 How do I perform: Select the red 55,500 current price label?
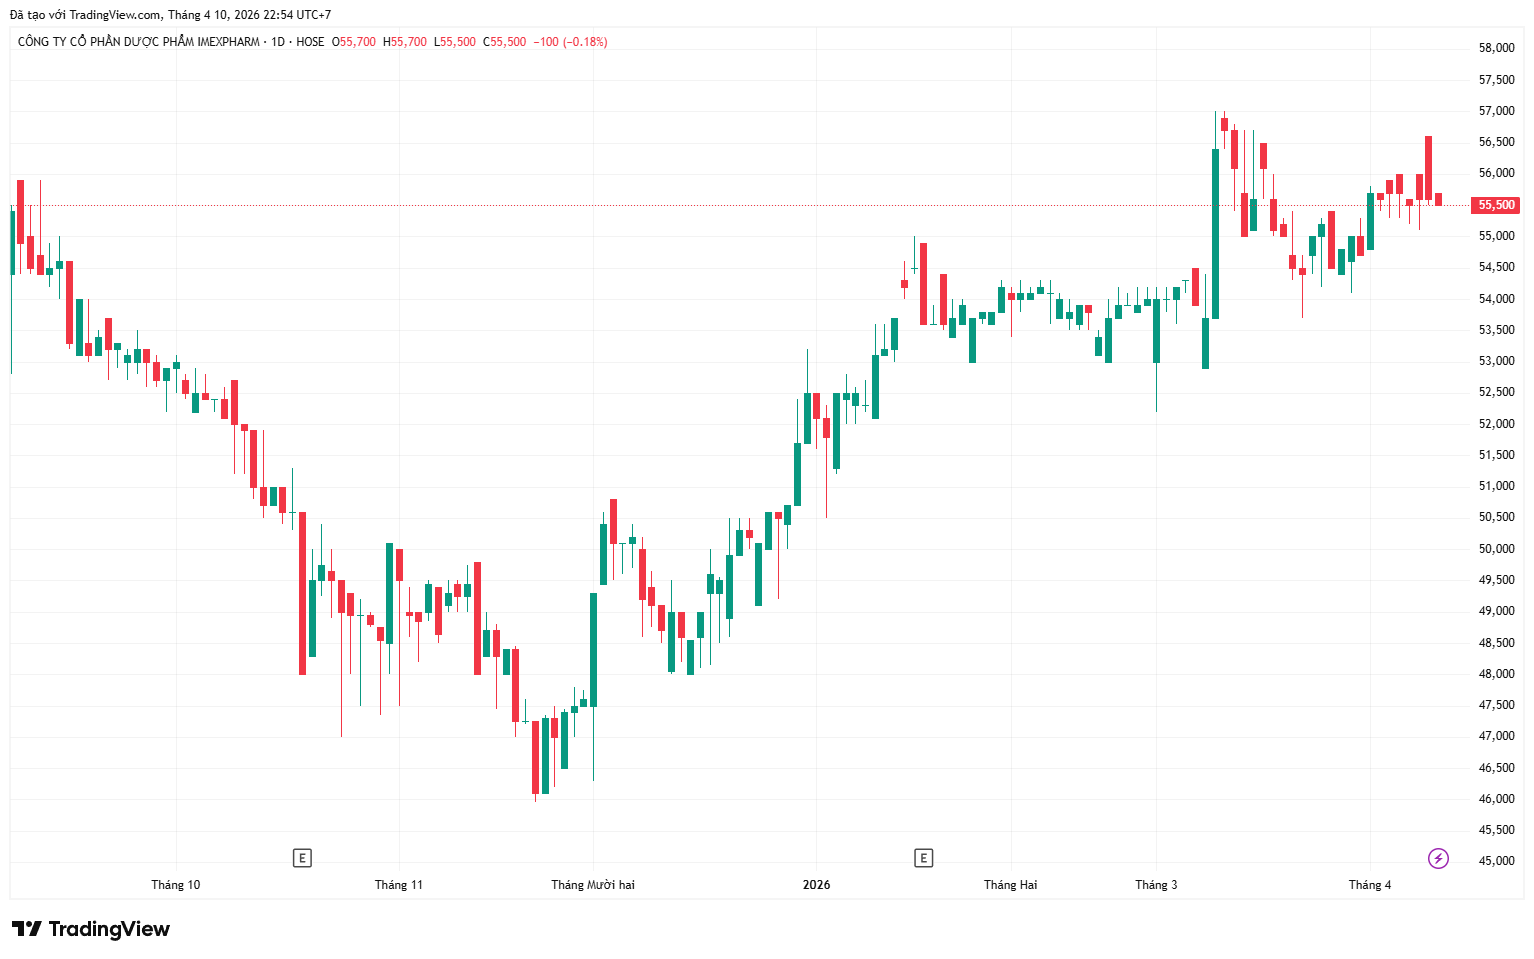[1497, 205]
